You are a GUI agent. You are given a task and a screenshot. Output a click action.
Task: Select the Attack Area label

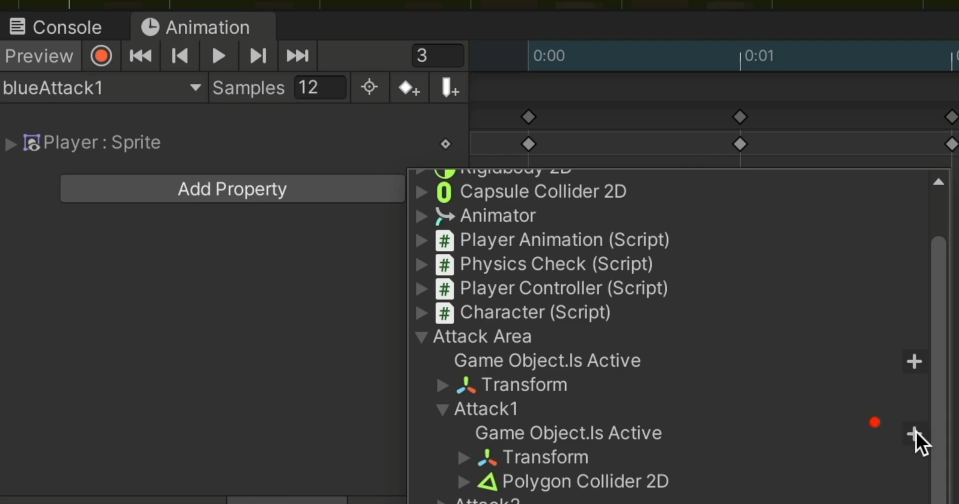[482, 336]
